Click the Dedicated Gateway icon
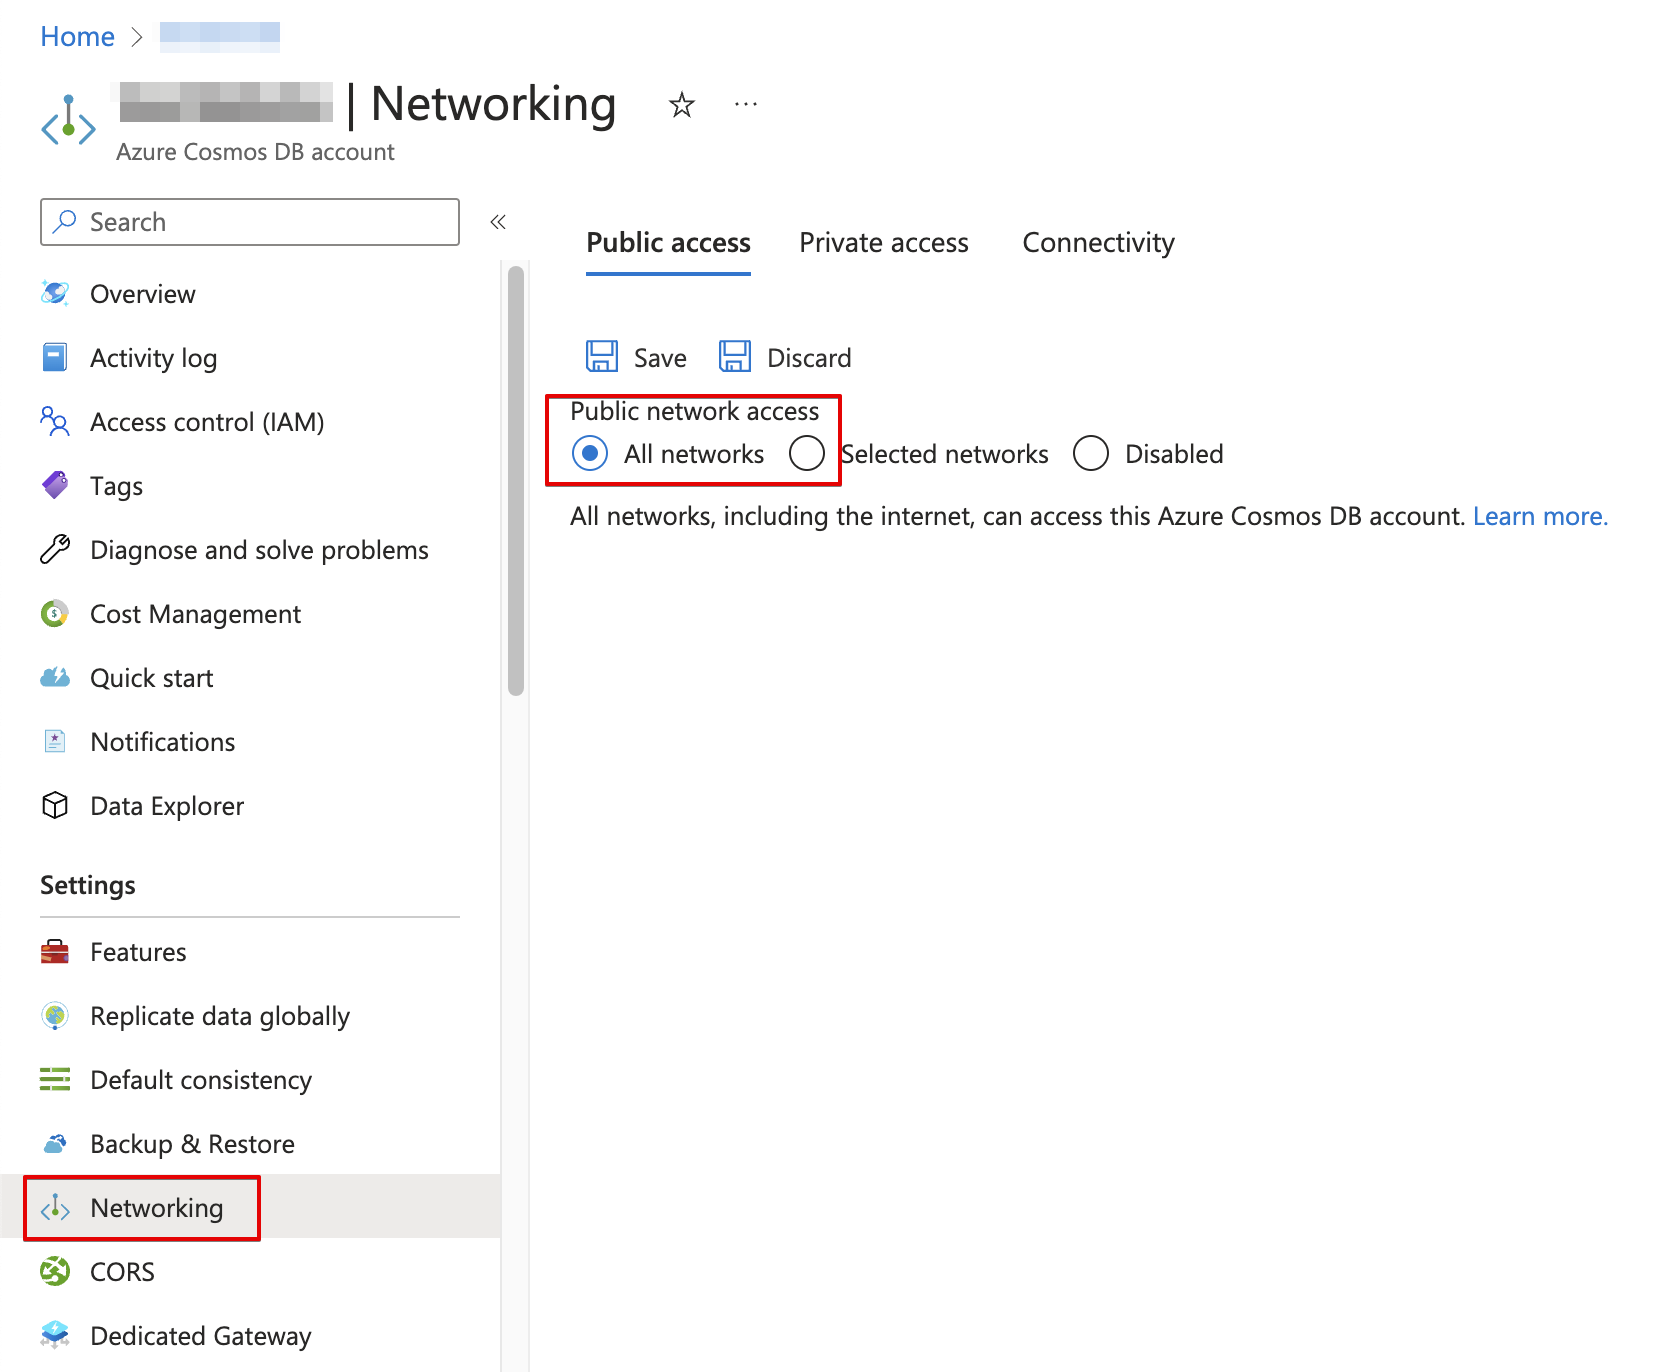 coord(55,1335)
